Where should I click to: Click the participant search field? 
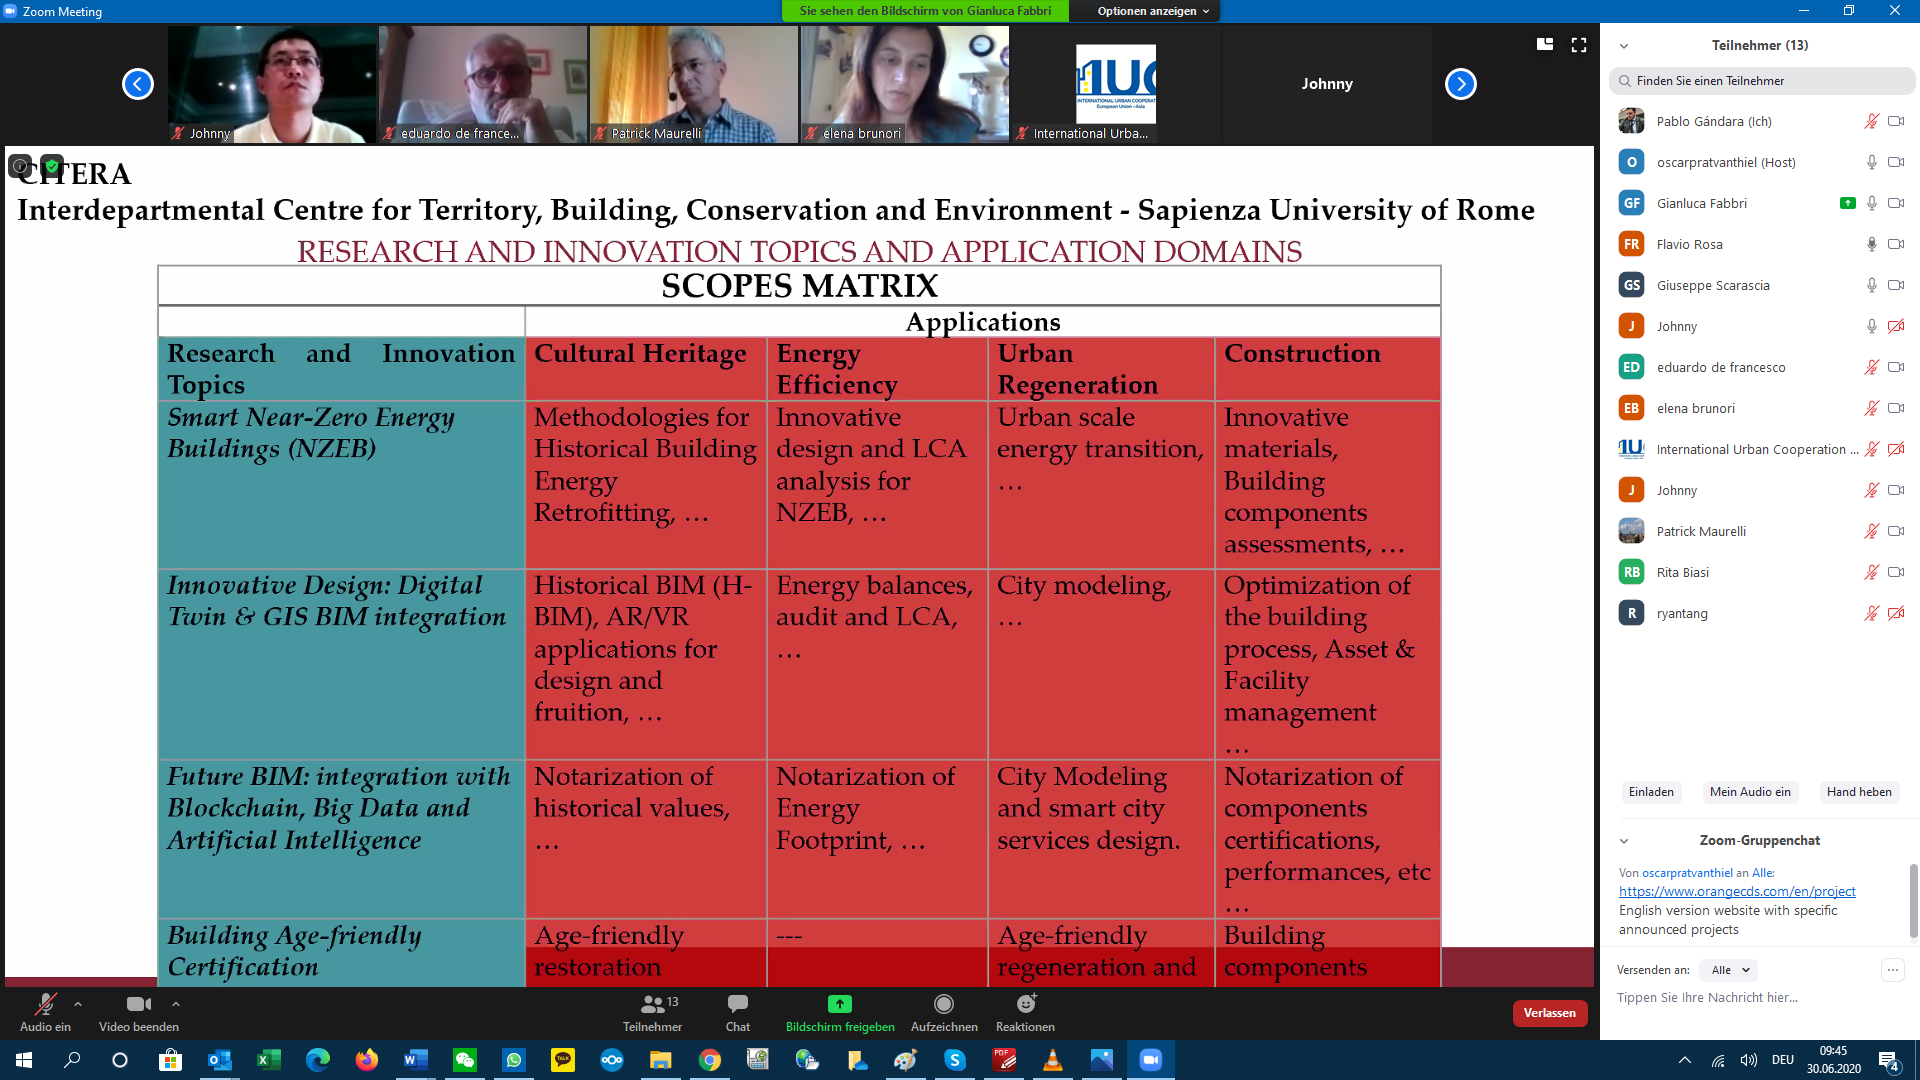click(x=1762, y=81)
